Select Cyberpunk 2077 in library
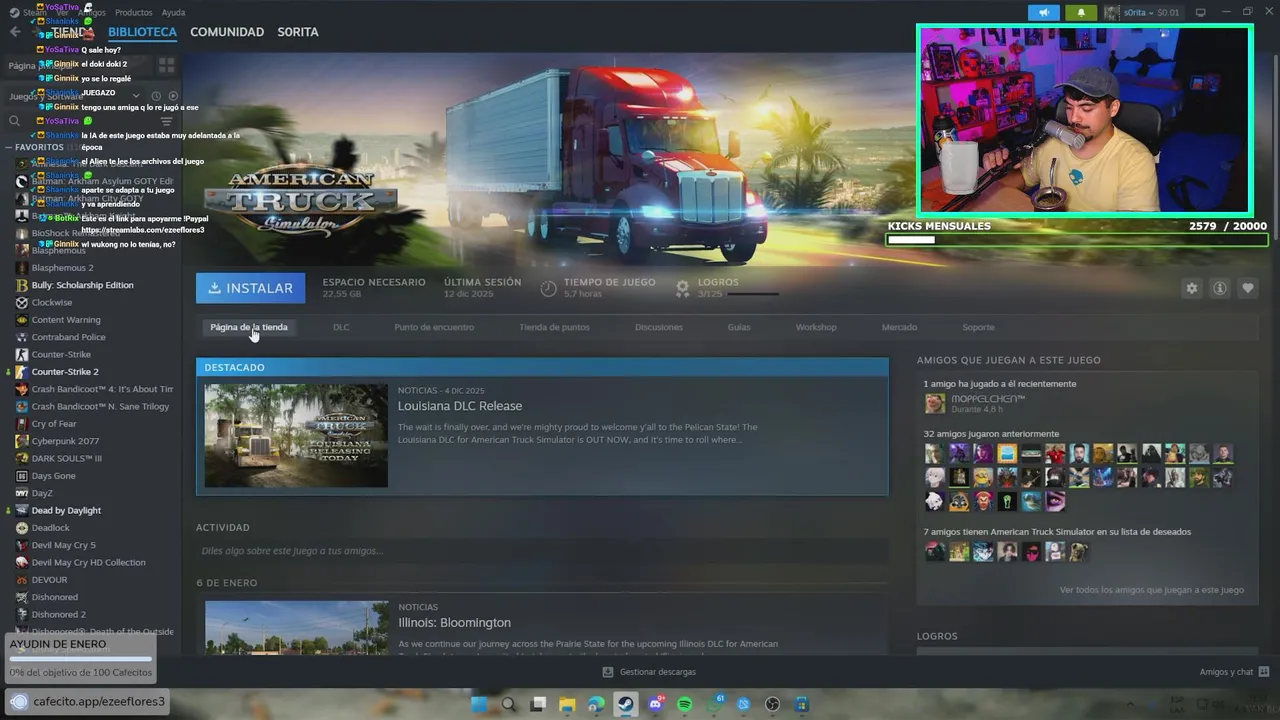The height and width of the screenshot is (720, 1280). pos(65,441)
